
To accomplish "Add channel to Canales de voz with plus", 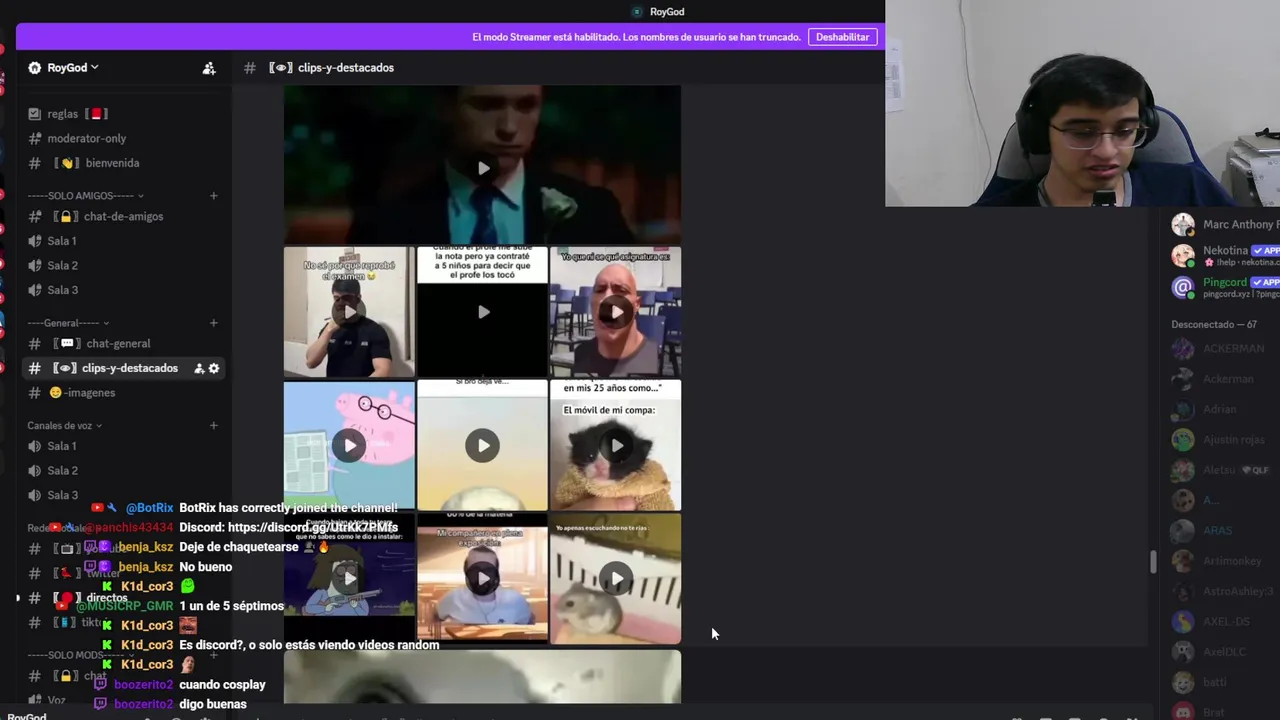I will pyautogui.click(x=213, y=426).
